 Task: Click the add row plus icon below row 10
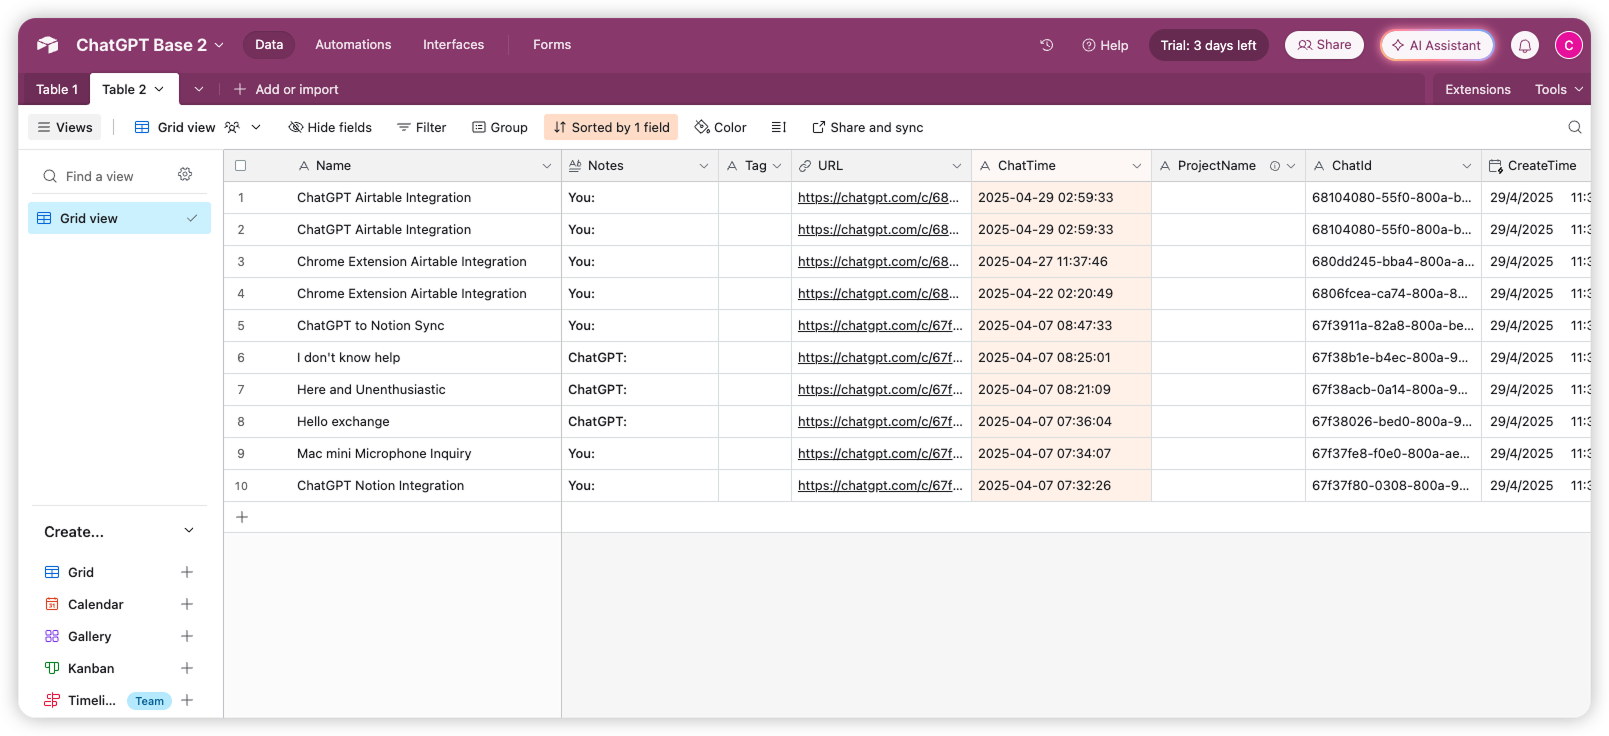[241, 517]
